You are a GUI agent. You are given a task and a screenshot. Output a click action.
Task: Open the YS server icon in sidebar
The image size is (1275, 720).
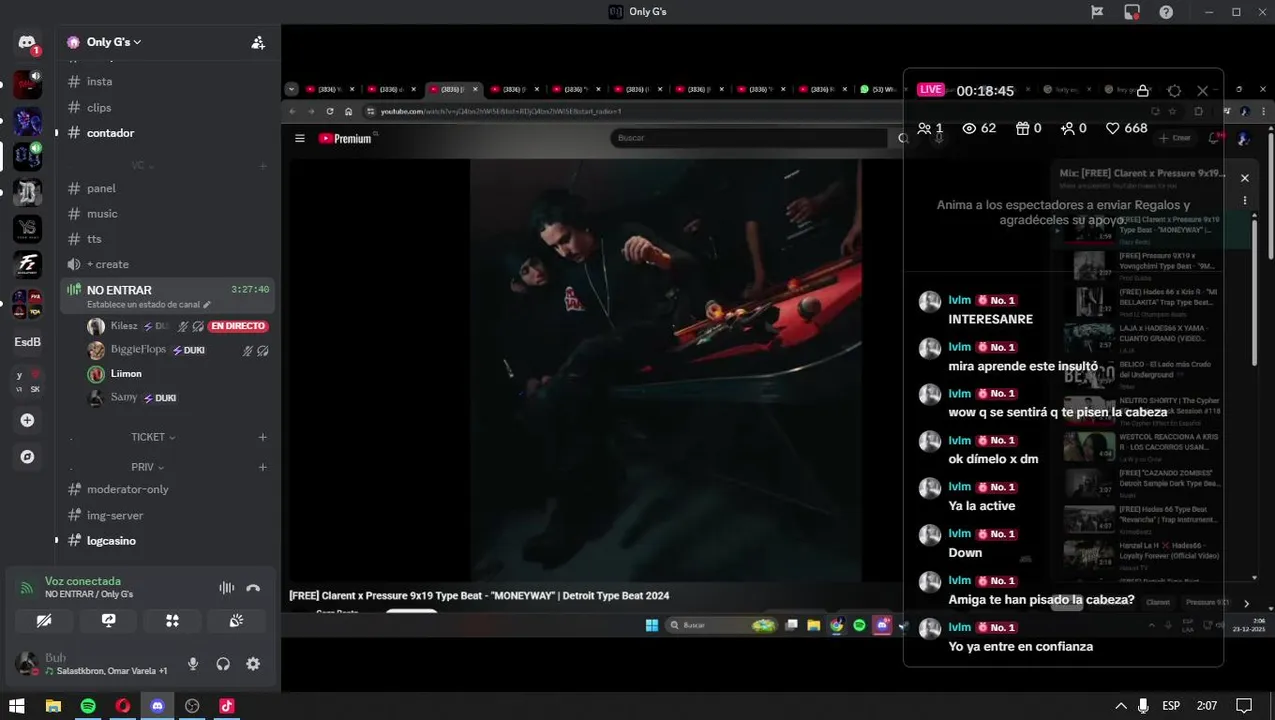27,229
